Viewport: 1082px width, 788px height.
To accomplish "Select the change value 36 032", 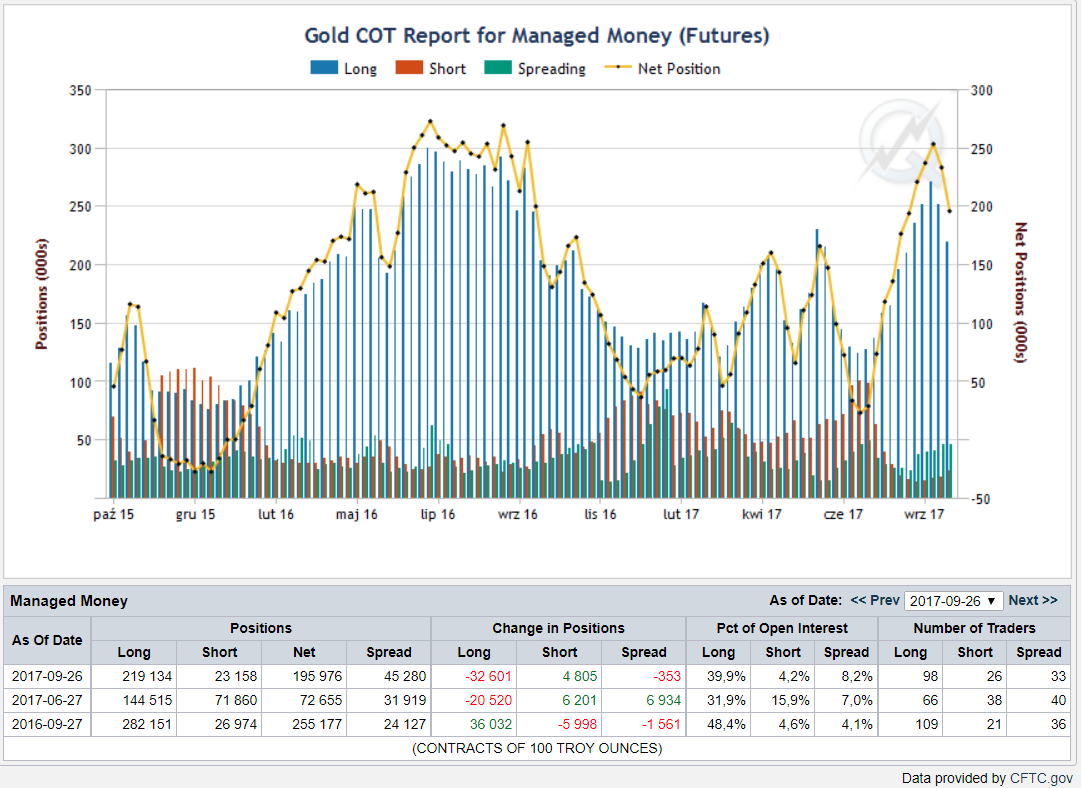I will point(491,725).
